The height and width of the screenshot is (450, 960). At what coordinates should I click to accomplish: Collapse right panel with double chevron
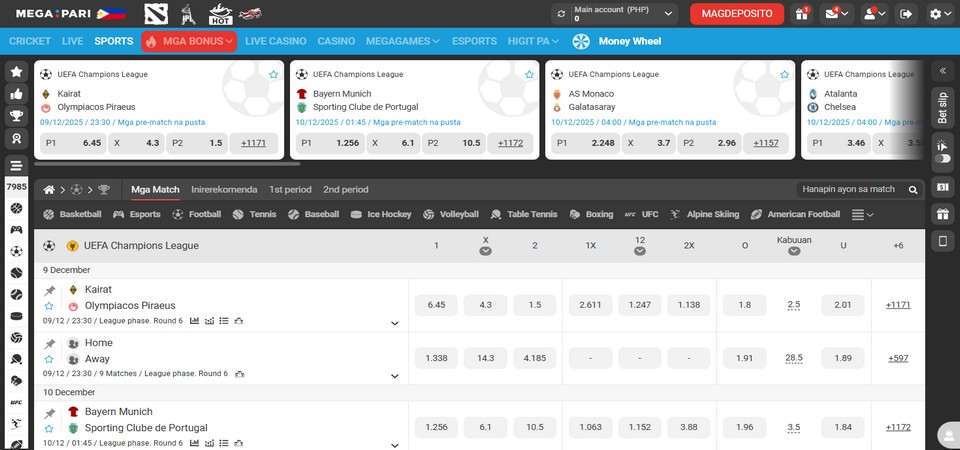943,71
